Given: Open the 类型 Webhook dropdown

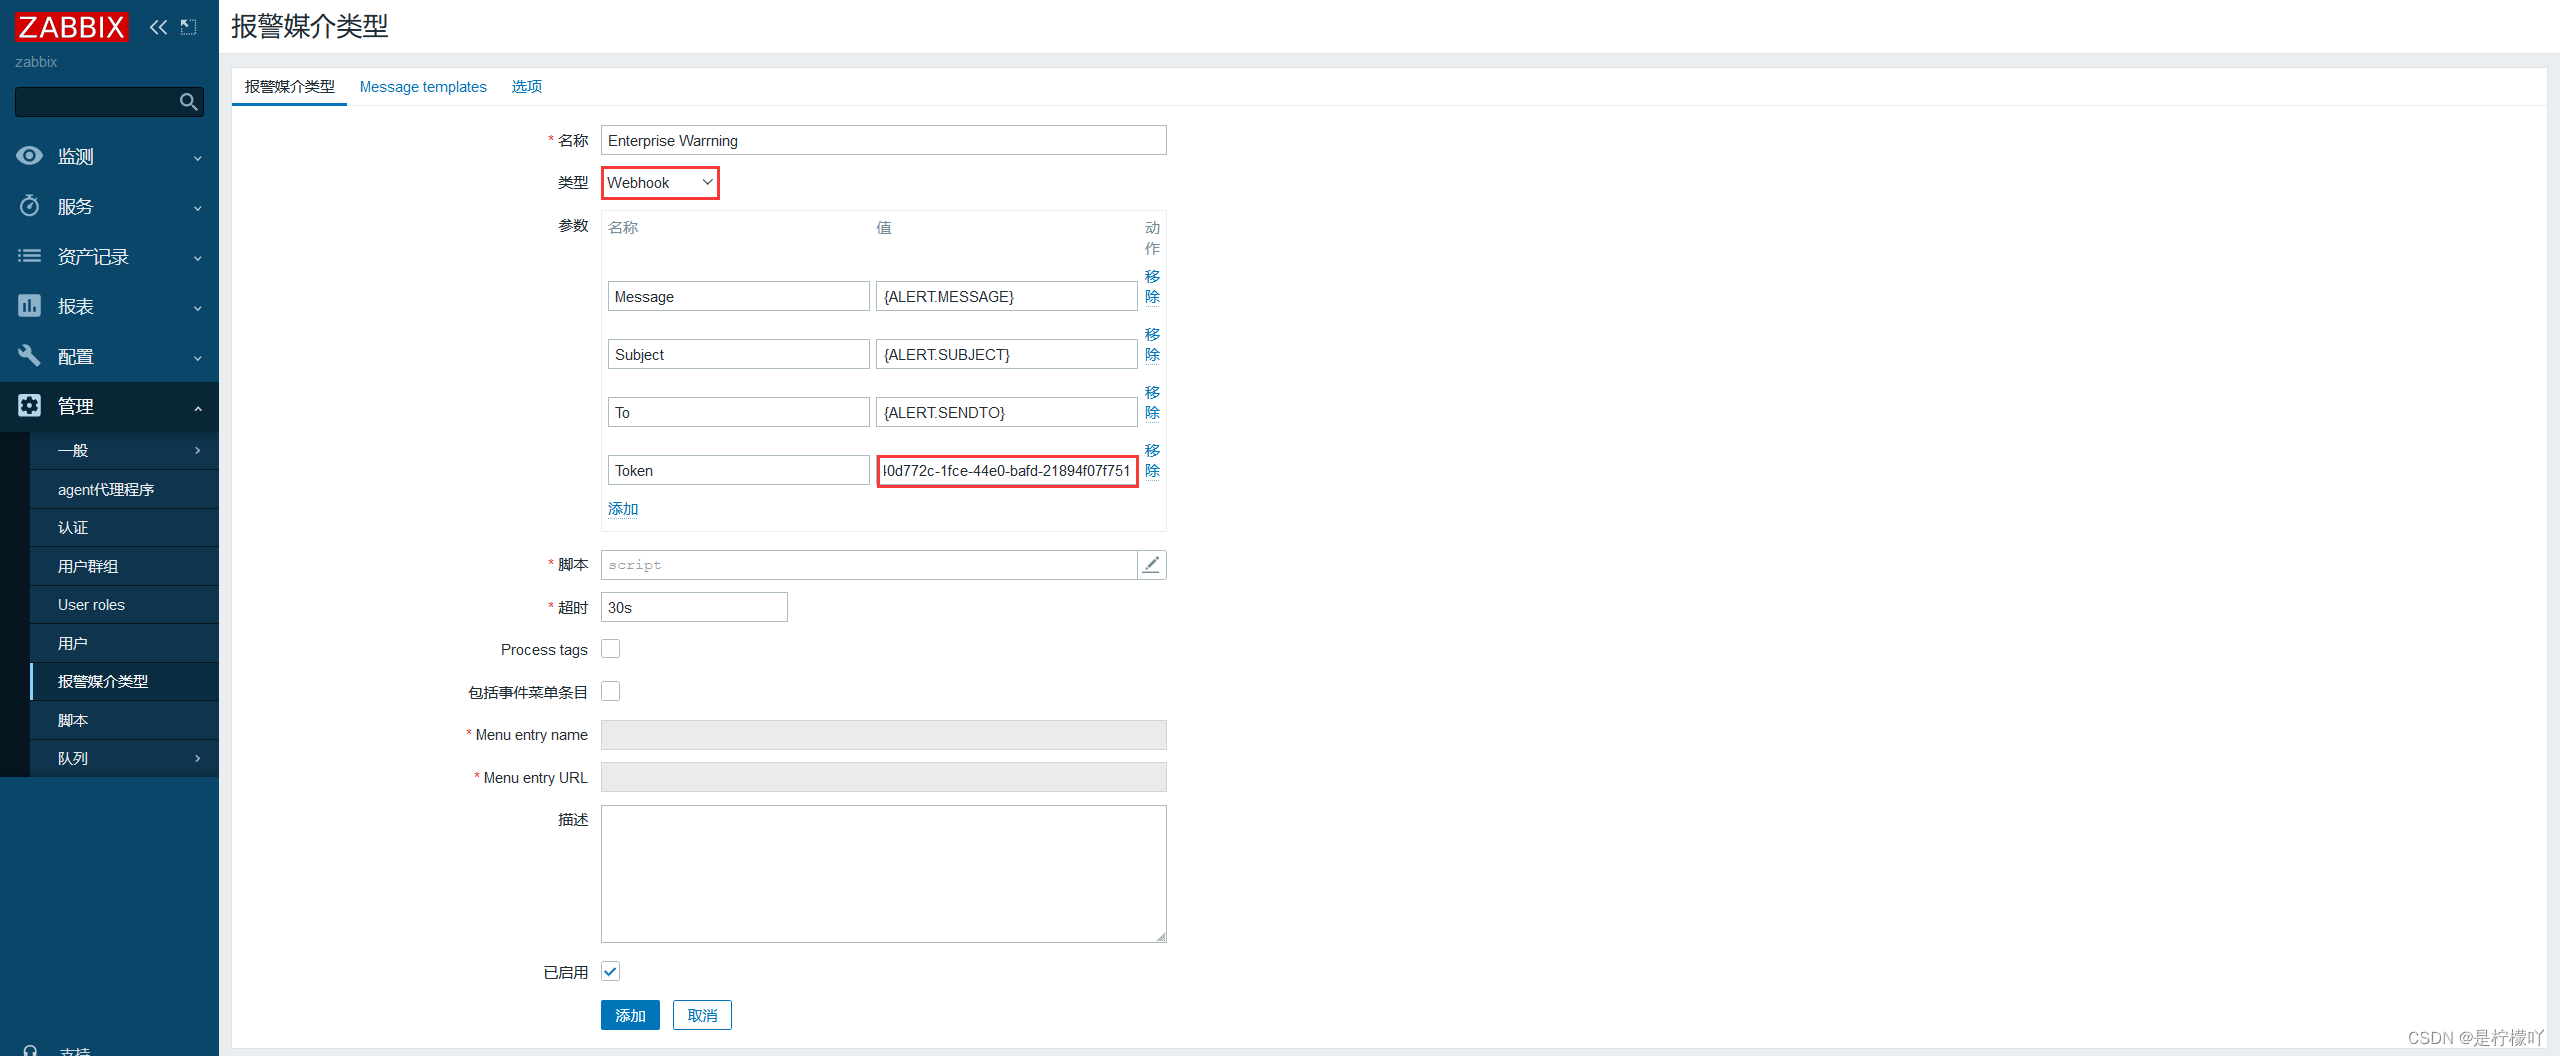Looking at the screenshot, I should click(660, 182).
